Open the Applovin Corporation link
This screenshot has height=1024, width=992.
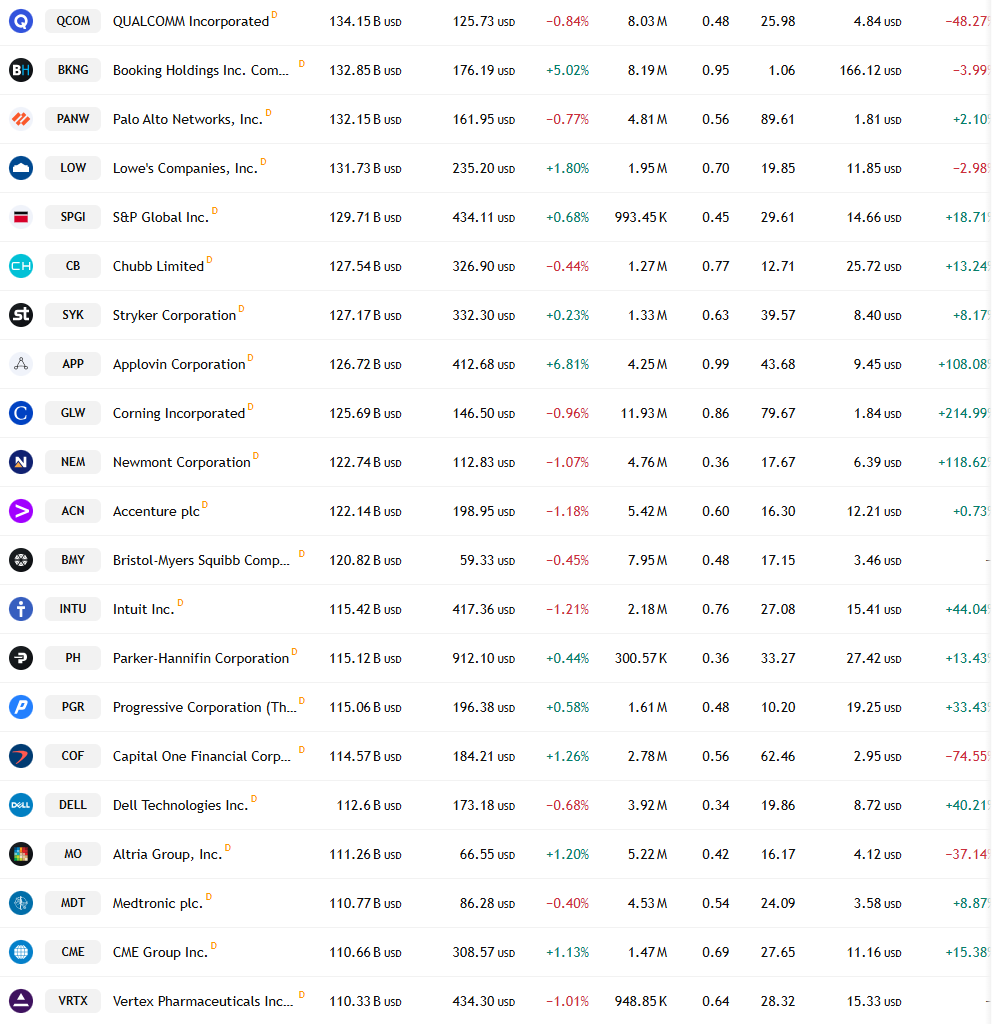pos(179,364)
